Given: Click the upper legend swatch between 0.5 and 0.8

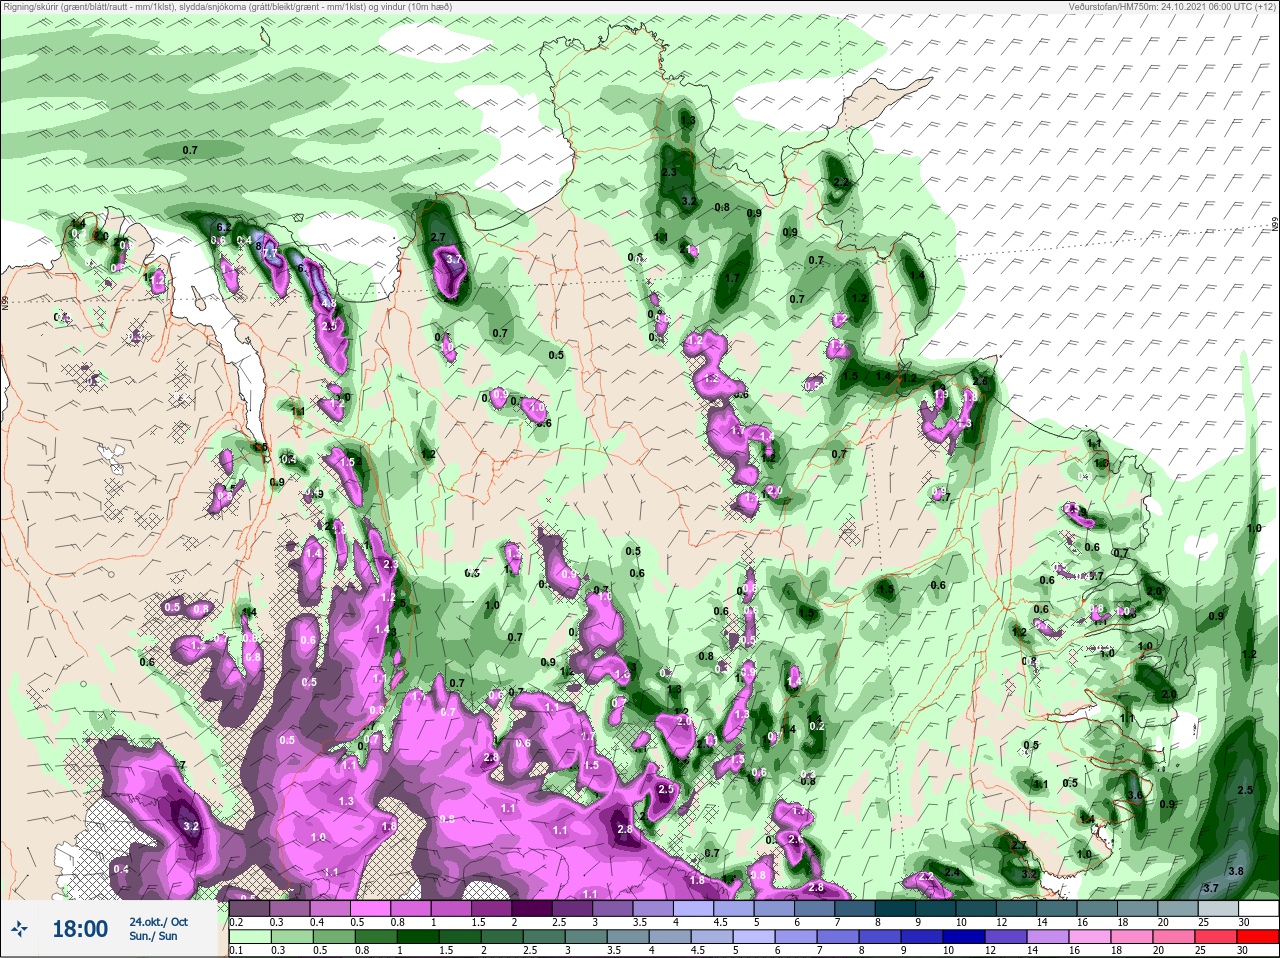Looking at the screenshot, I should 370,909.
